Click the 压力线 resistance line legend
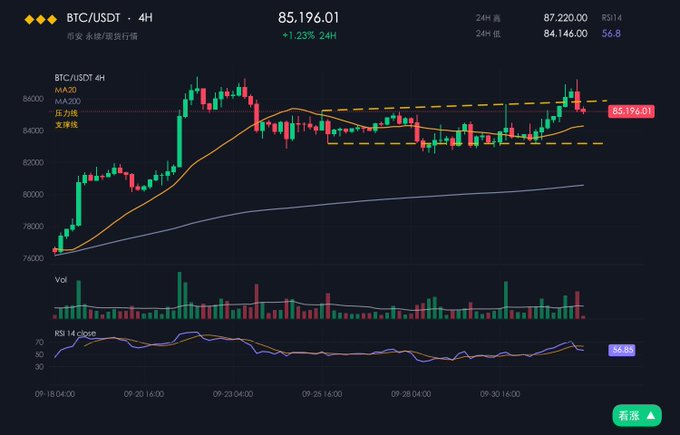 pyautogui.click(x=66, y=113)
